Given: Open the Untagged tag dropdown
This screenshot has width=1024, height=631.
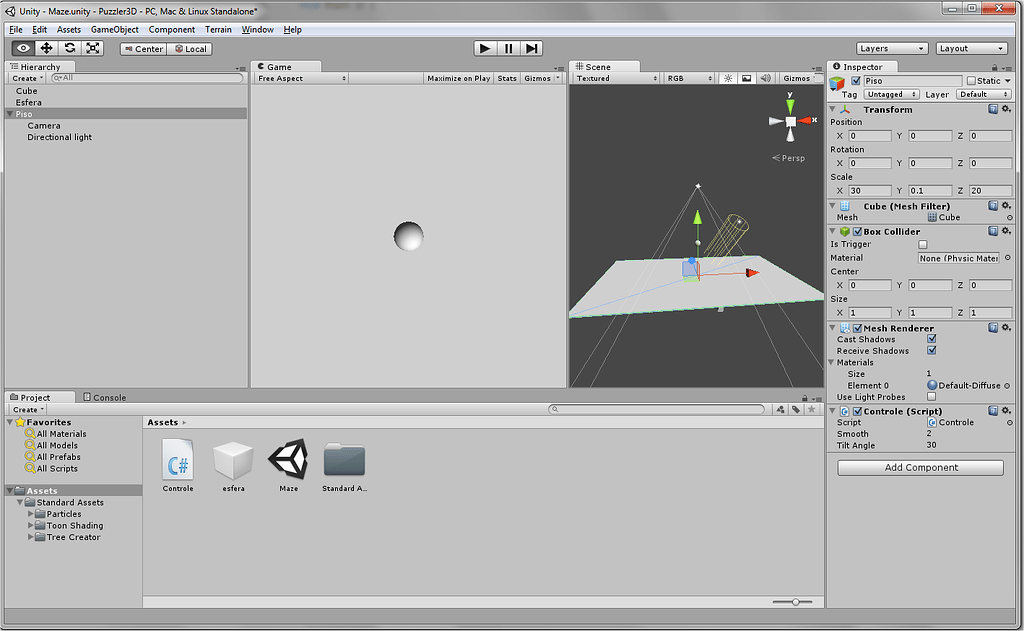Looking at the screenshot, I should 889,94.
